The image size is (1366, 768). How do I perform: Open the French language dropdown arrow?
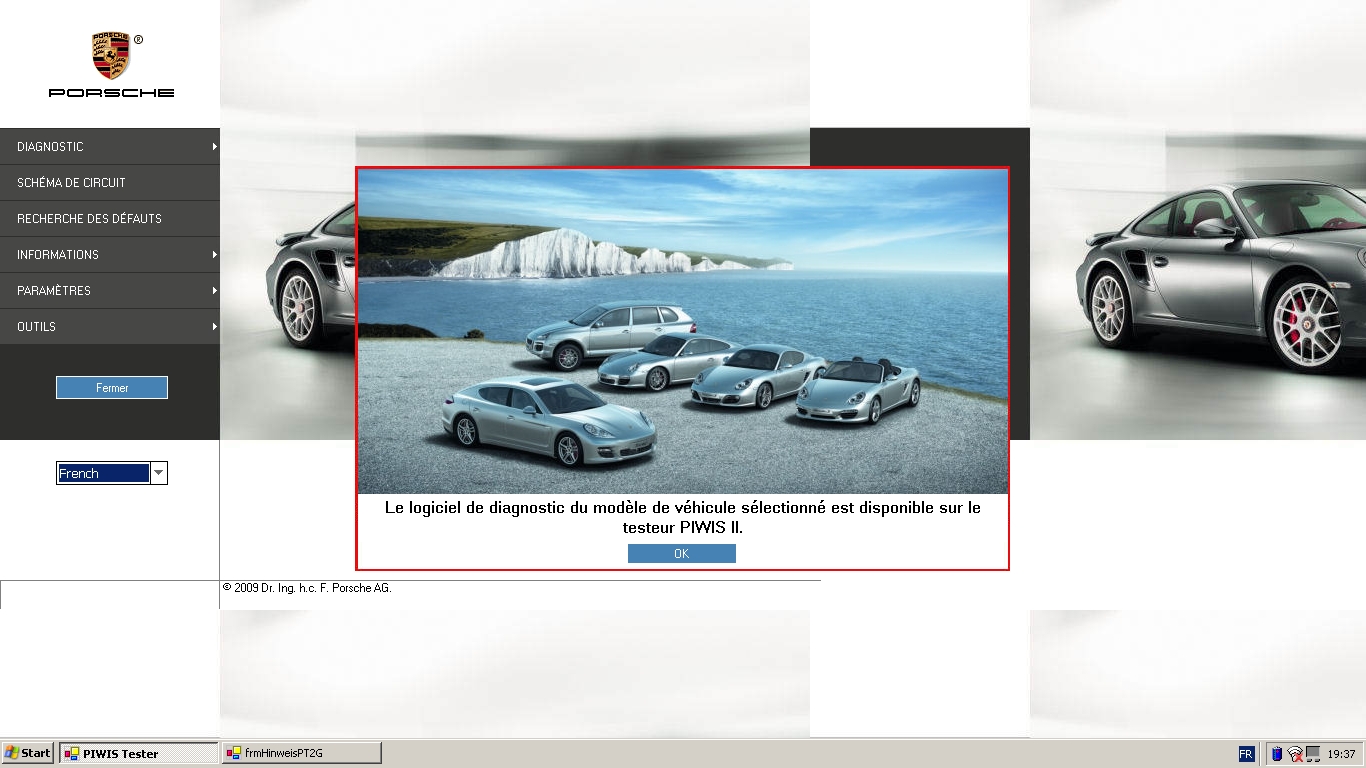[x=159, y=473]
